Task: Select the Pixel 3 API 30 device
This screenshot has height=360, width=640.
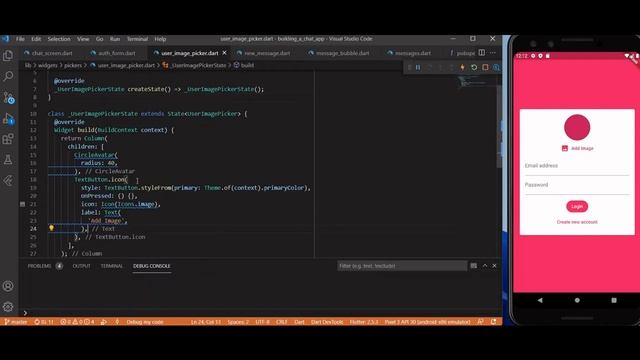Action: coord(427,322)
